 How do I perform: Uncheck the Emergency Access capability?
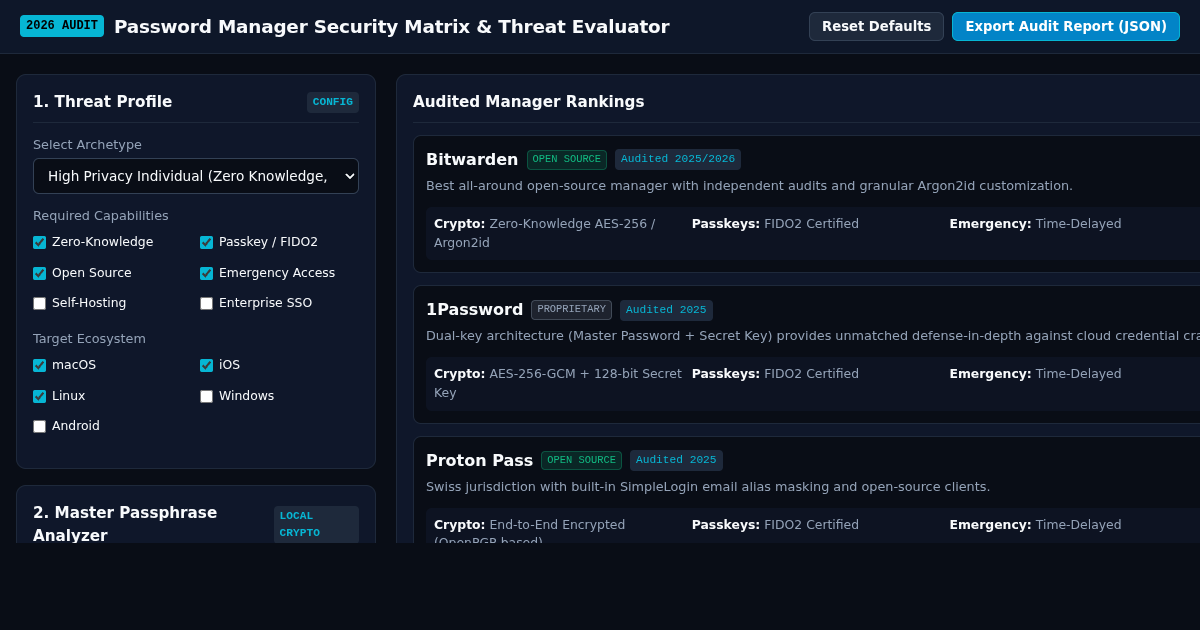point(206,273)
